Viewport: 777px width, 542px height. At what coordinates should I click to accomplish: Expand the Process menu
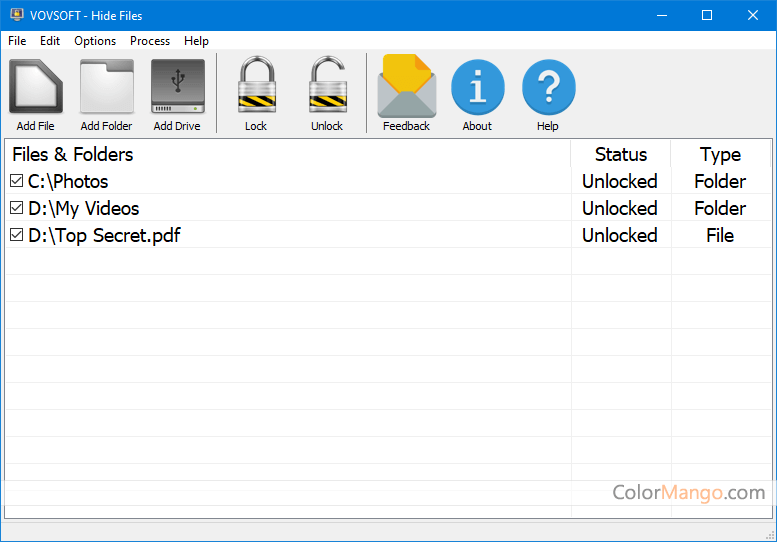coord(150,41)
